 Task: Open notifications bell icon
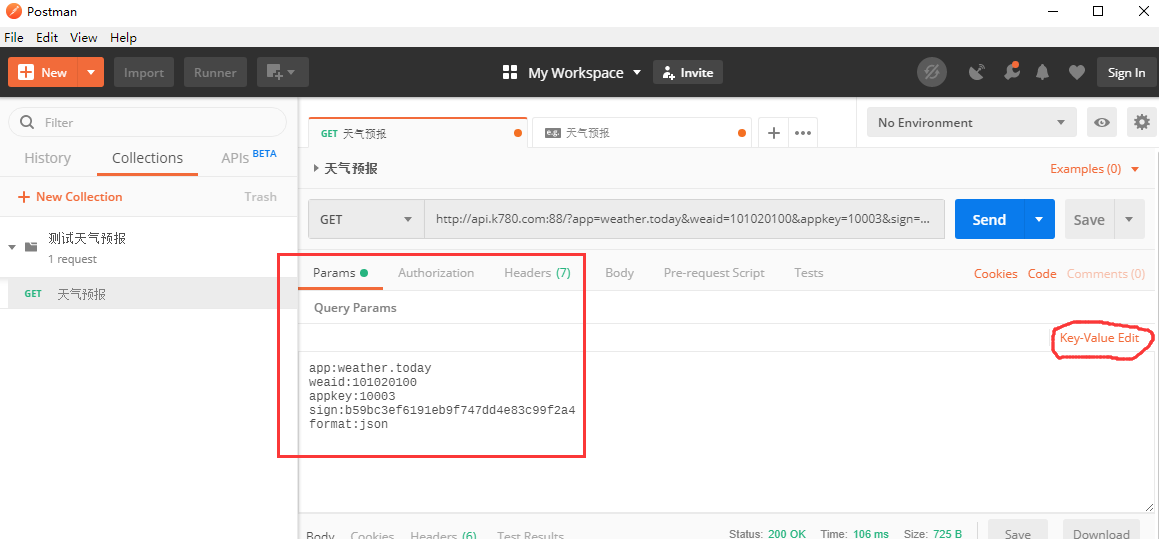click(x=1042, y=72)
